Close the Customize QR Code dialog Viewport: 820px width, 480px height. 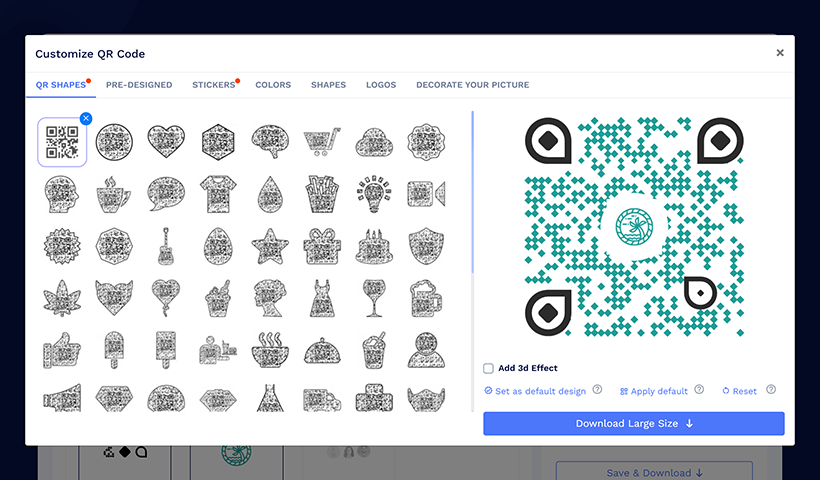point(780,53)
